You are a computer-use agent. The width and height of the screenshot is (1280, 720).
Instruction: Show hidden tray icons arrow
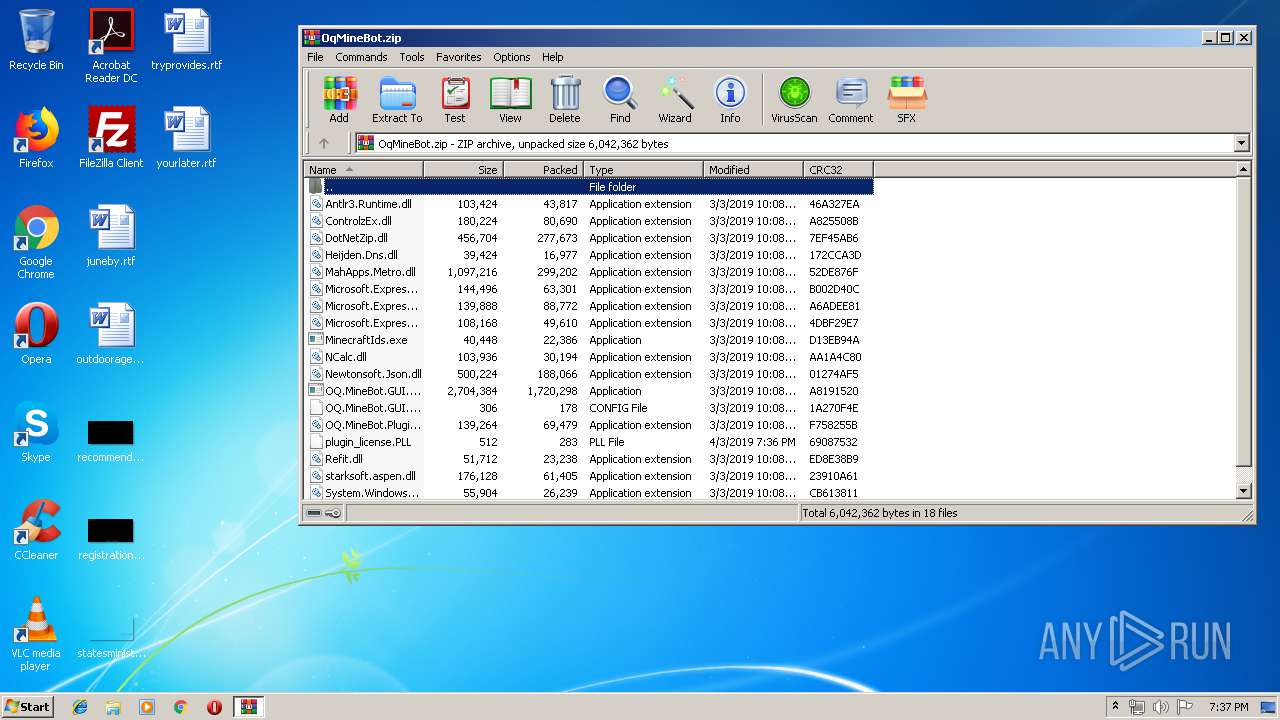click(x=1115, y=707)
